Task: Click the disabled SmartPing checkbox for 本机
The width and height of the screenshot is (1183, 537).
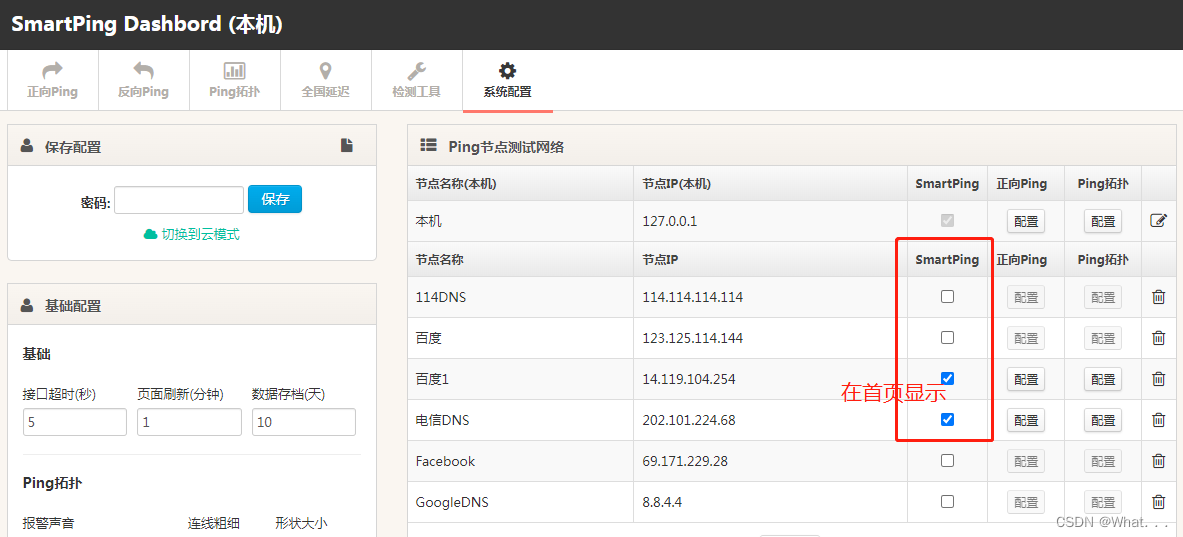Action: pos(948,220)
